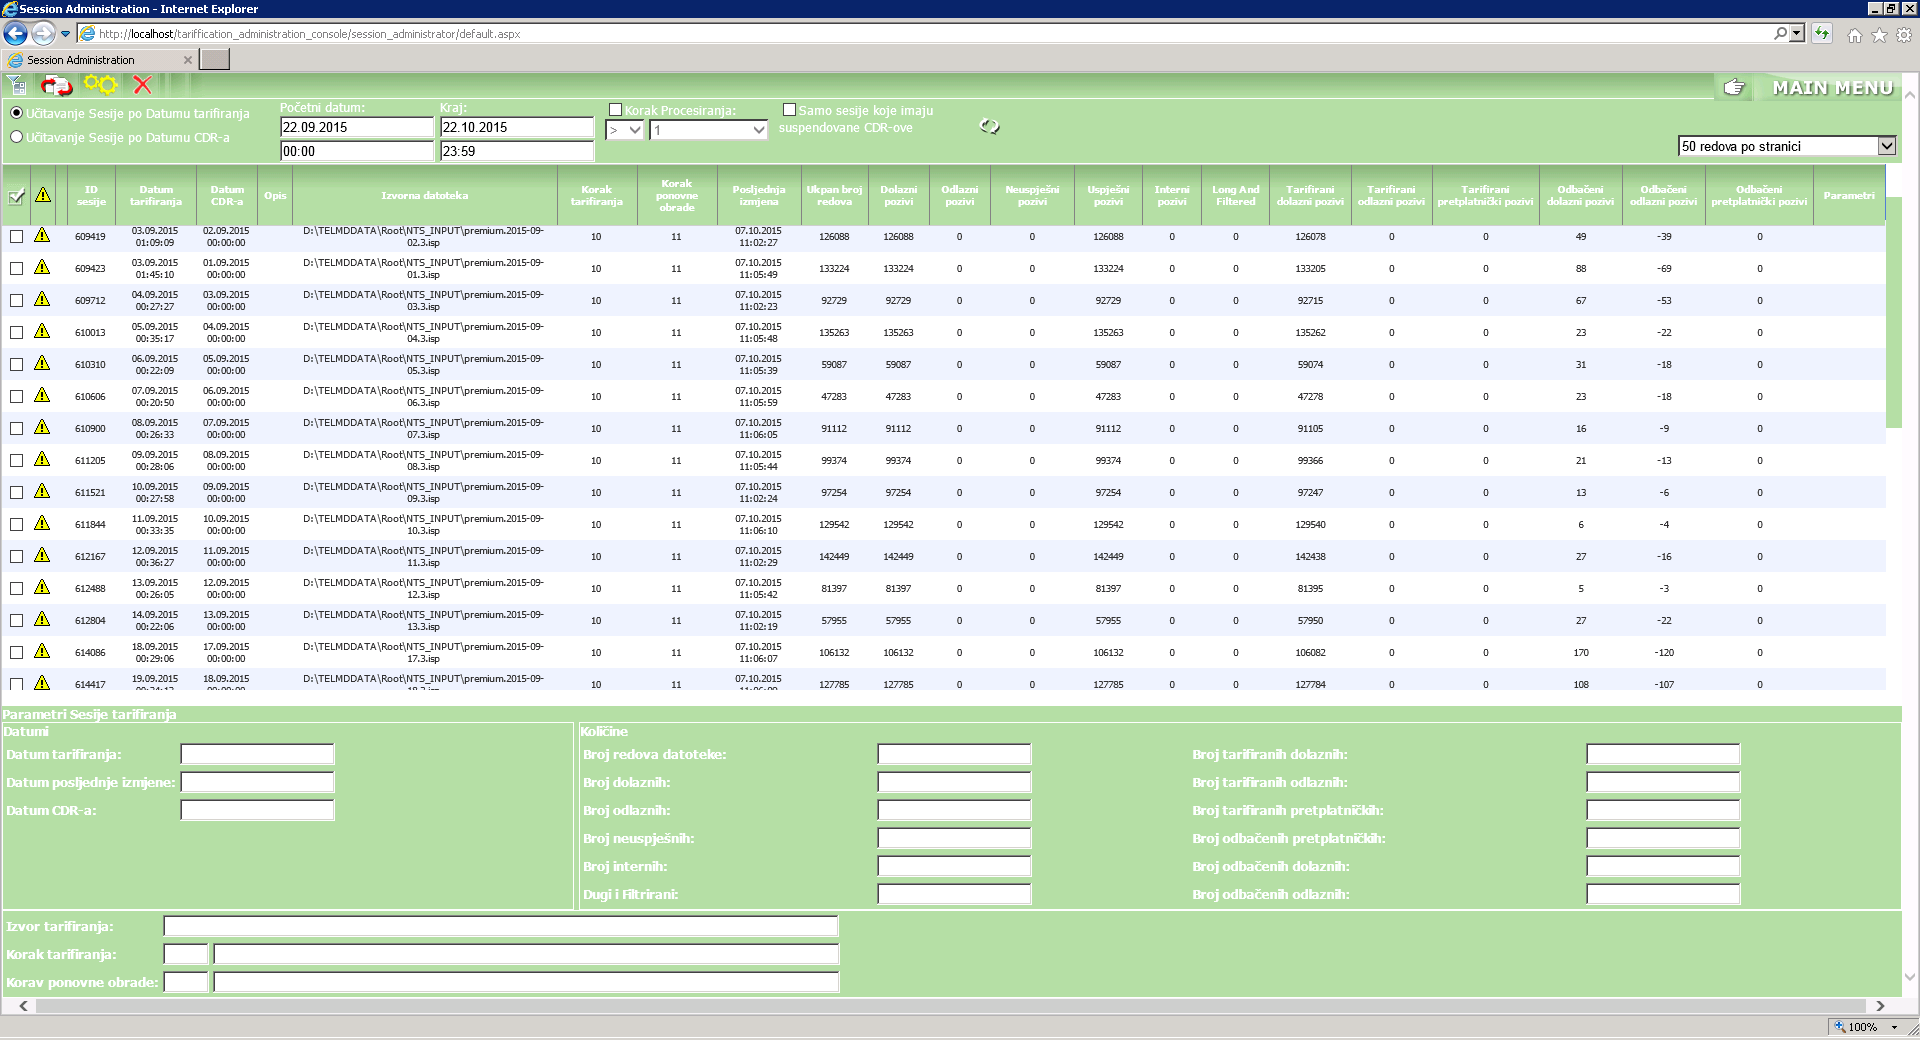
Task: Enable only sessions with suspended CDRs checkbox
Action: [789, 110]
